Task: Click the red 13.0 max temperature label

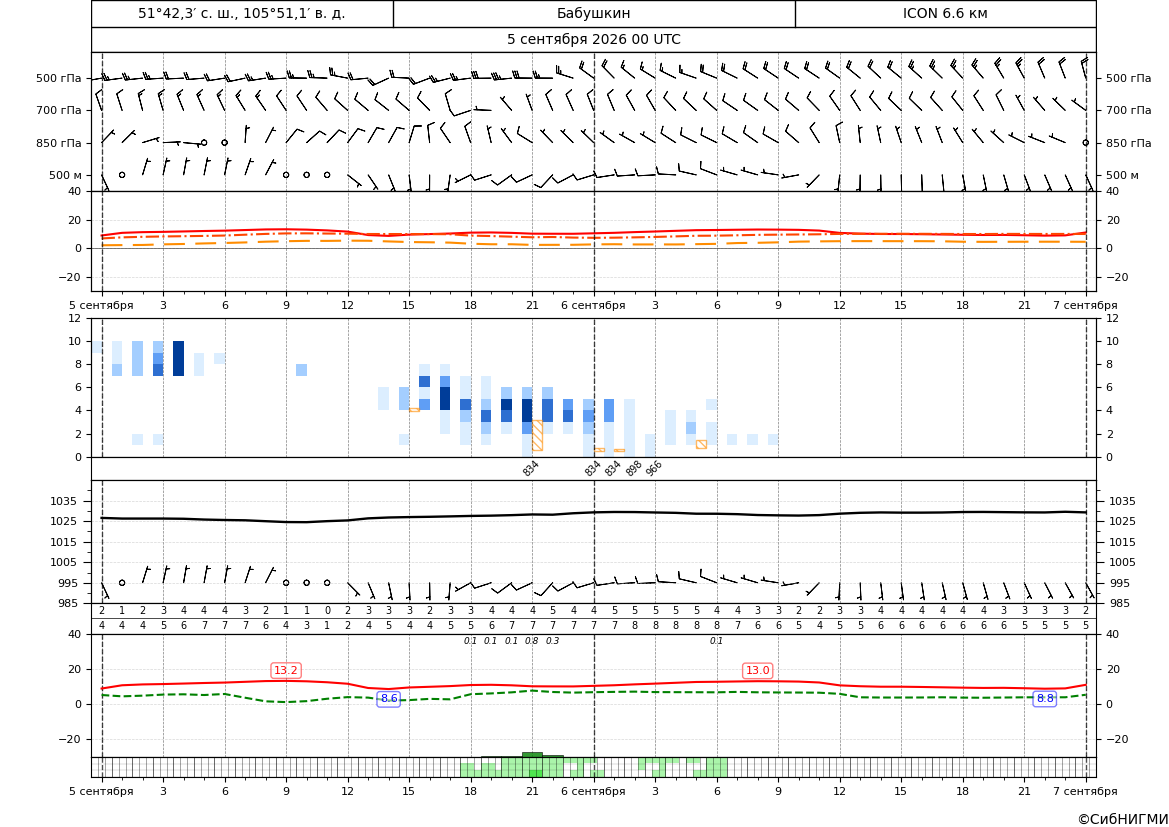Action: pyautogui.click(x=757, y=670)
